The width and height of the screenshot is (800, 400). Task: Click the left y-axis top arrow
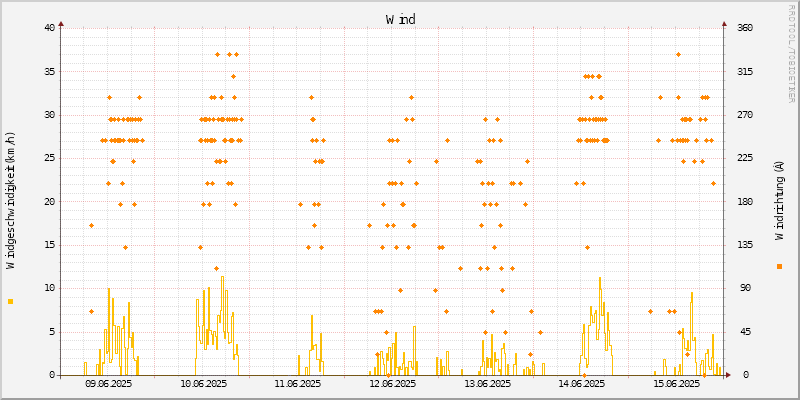coord(61,23)
